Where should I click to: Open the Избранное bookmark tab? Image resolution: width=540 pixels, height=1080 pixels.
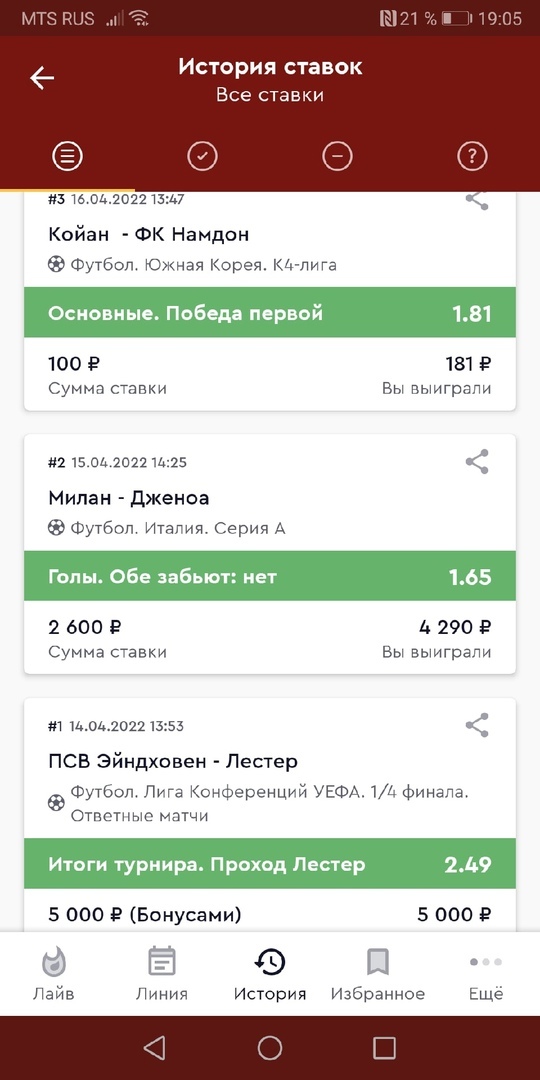coord(378,974)
